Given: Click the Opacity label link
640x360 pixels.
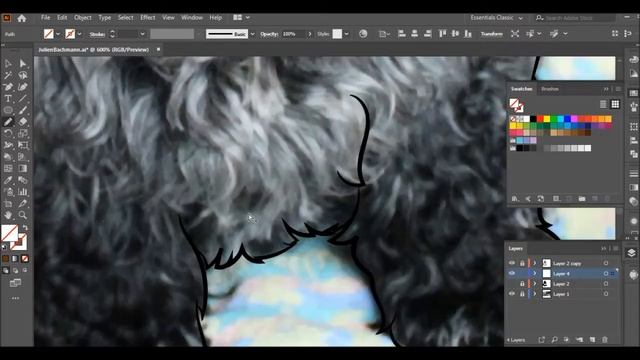Looking at the screenshot, I should click(x=269, y=34).
